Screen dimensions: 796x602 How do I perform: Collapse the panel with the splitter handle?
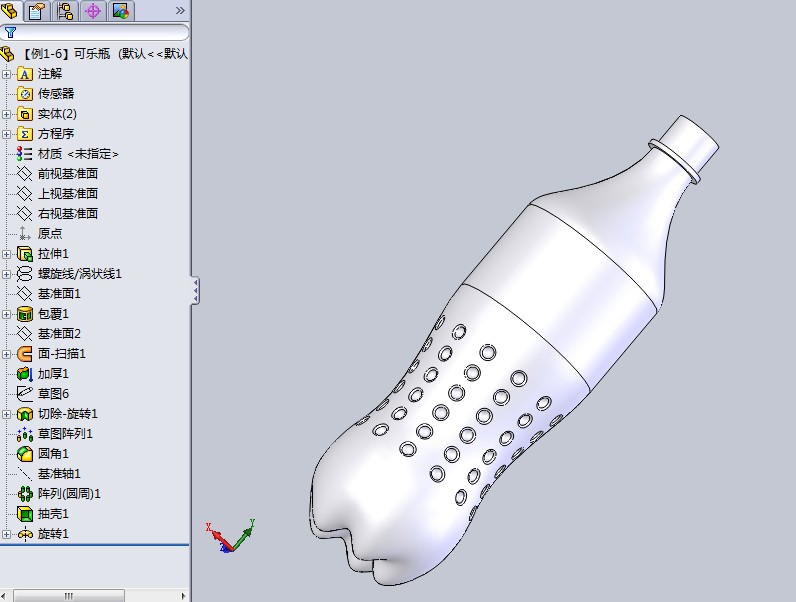pyautogui.click(x=195, y=290)
